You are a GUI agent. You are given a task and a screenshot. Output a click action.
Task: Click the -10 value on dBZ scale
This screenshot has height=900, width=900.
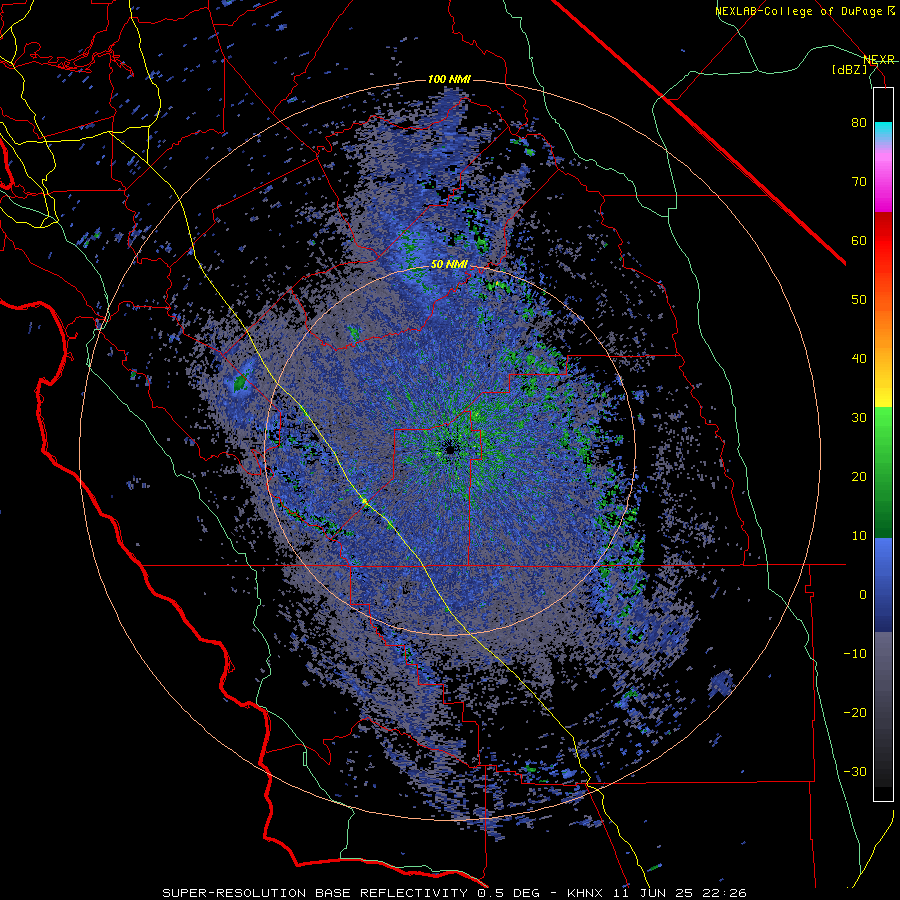(x=855, y=654)
